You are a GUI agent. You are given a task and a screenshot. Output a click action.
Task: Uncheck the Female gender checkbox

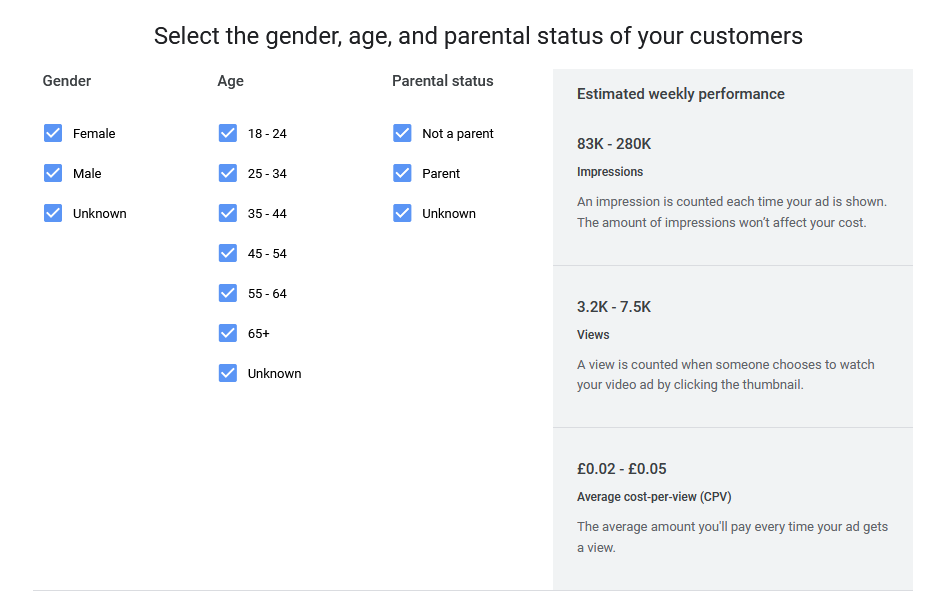tap(53, 133)
